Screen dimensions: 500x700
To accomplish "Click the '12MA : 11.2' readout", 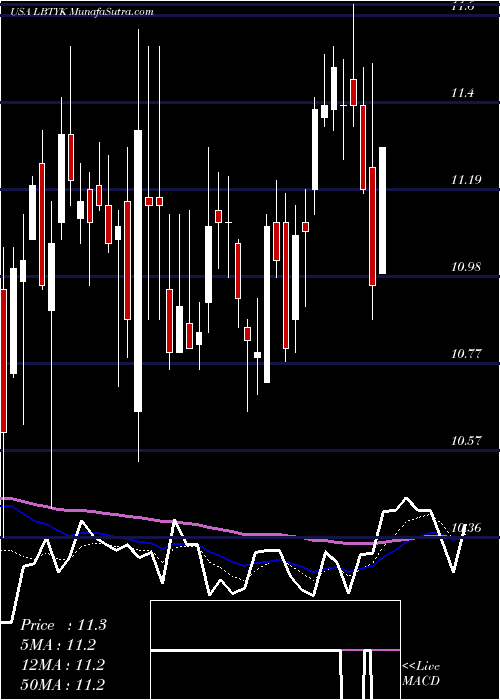I will [62, 665].
